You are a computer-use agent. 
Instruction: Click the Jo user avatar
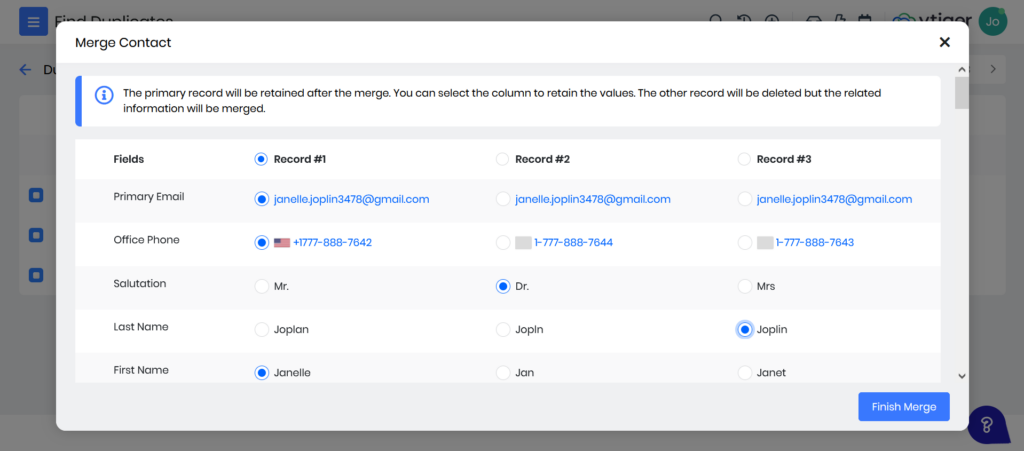tap(992, 21)
